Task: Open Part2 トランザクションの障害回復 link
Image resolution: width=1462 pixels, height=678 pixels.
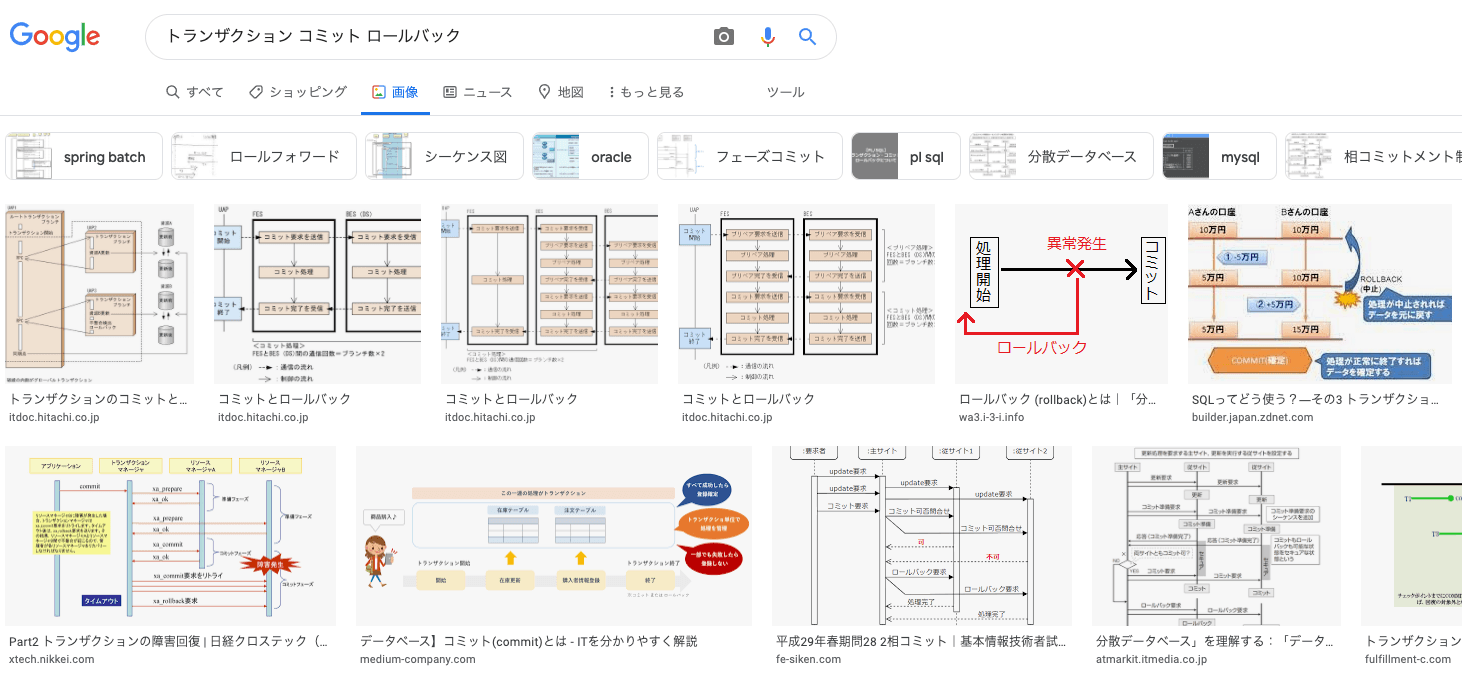Action: [x=168, y=641]
